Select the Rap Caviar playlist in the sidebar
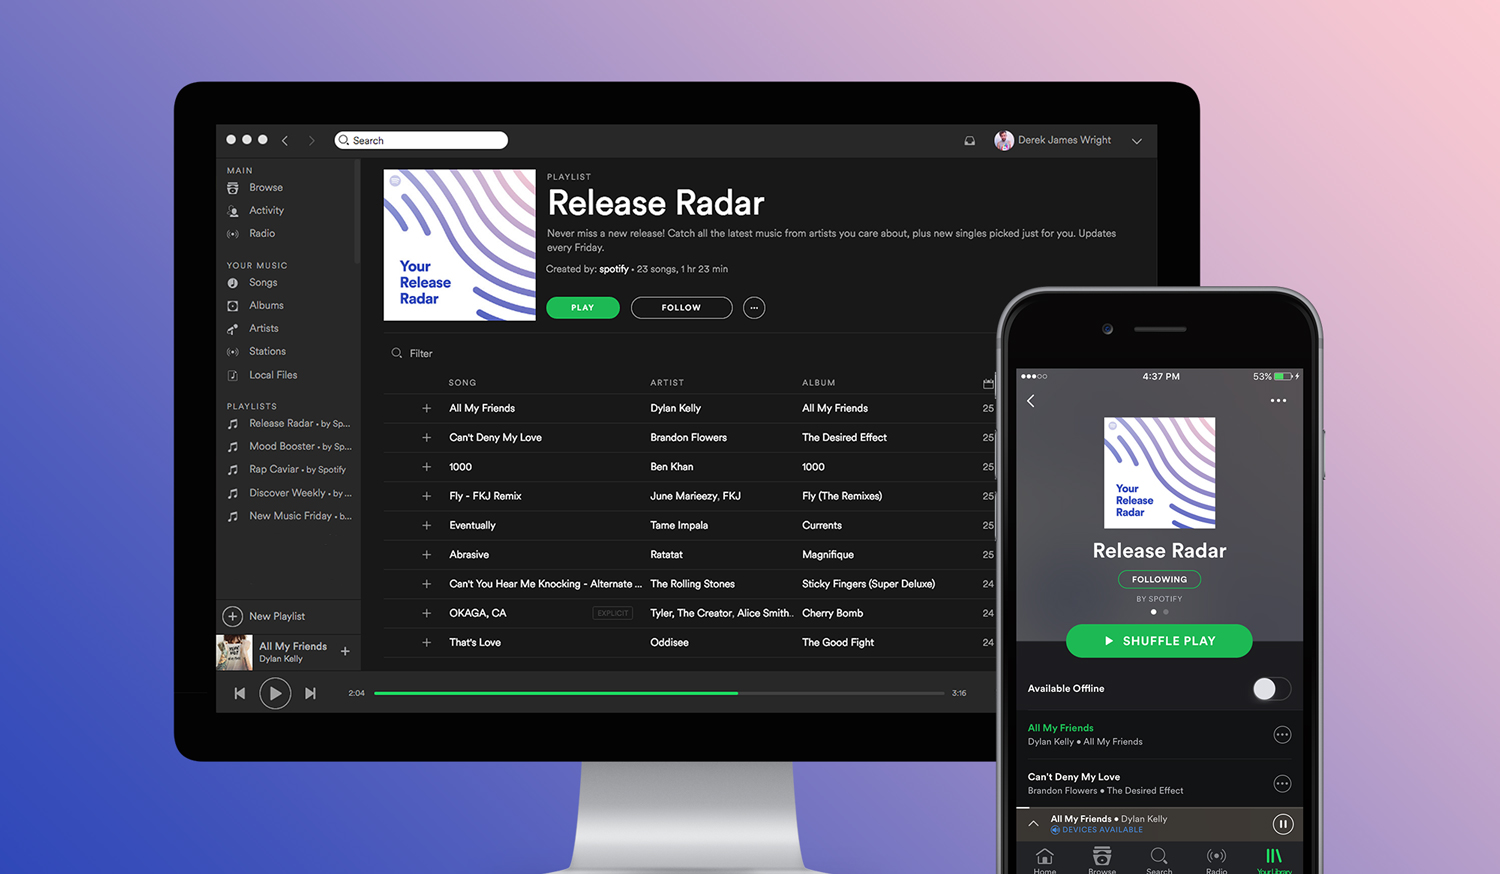The height and width of the screenshot is (874, 1500). 293,469
